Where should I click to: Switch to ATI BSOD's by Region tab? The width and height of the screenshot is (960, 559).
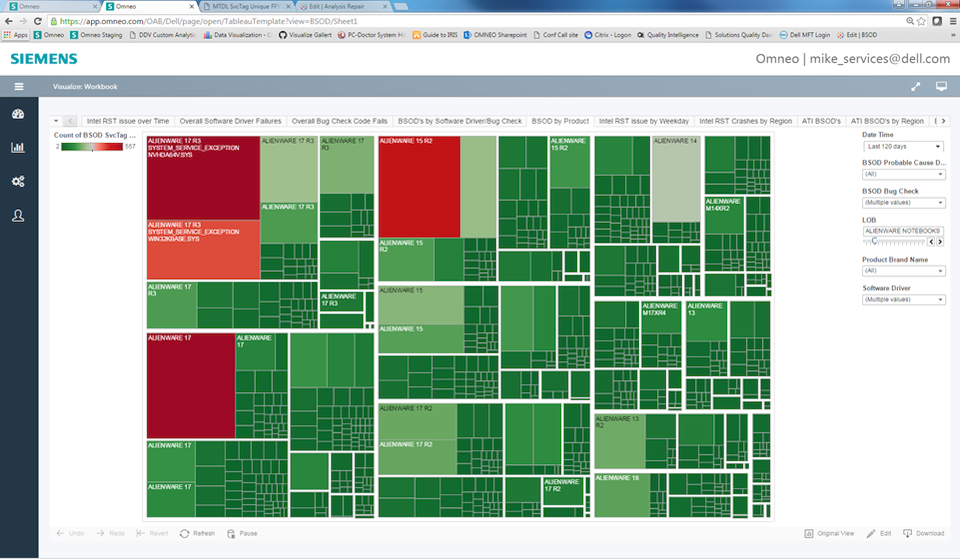click(x=887, y=121)
